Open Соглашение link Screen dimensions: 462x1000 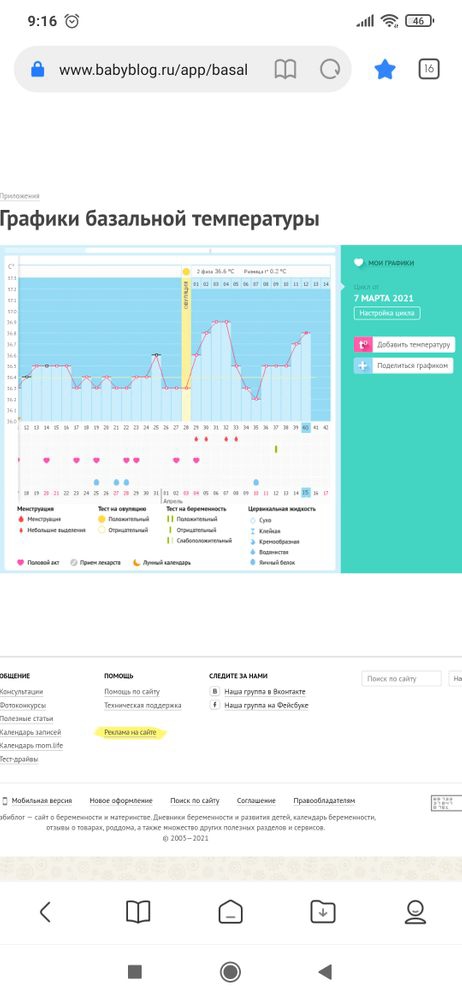tap(256, 800)
